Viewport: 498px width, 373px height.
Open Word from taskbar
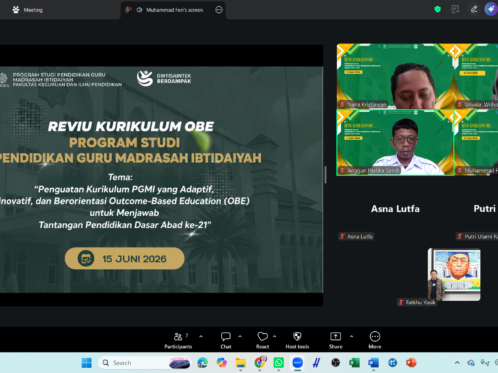pos(373,363)
